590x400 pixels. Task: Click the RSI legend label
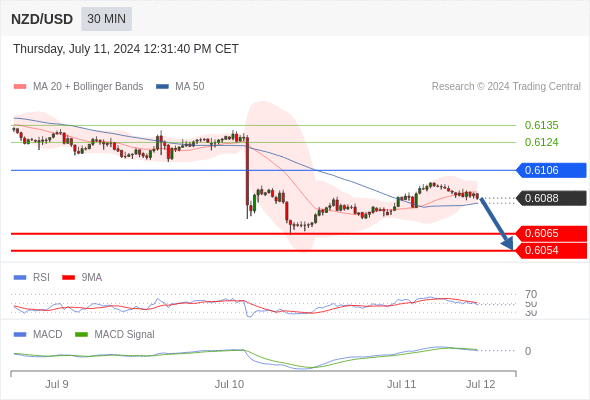(x=41, y=278)
